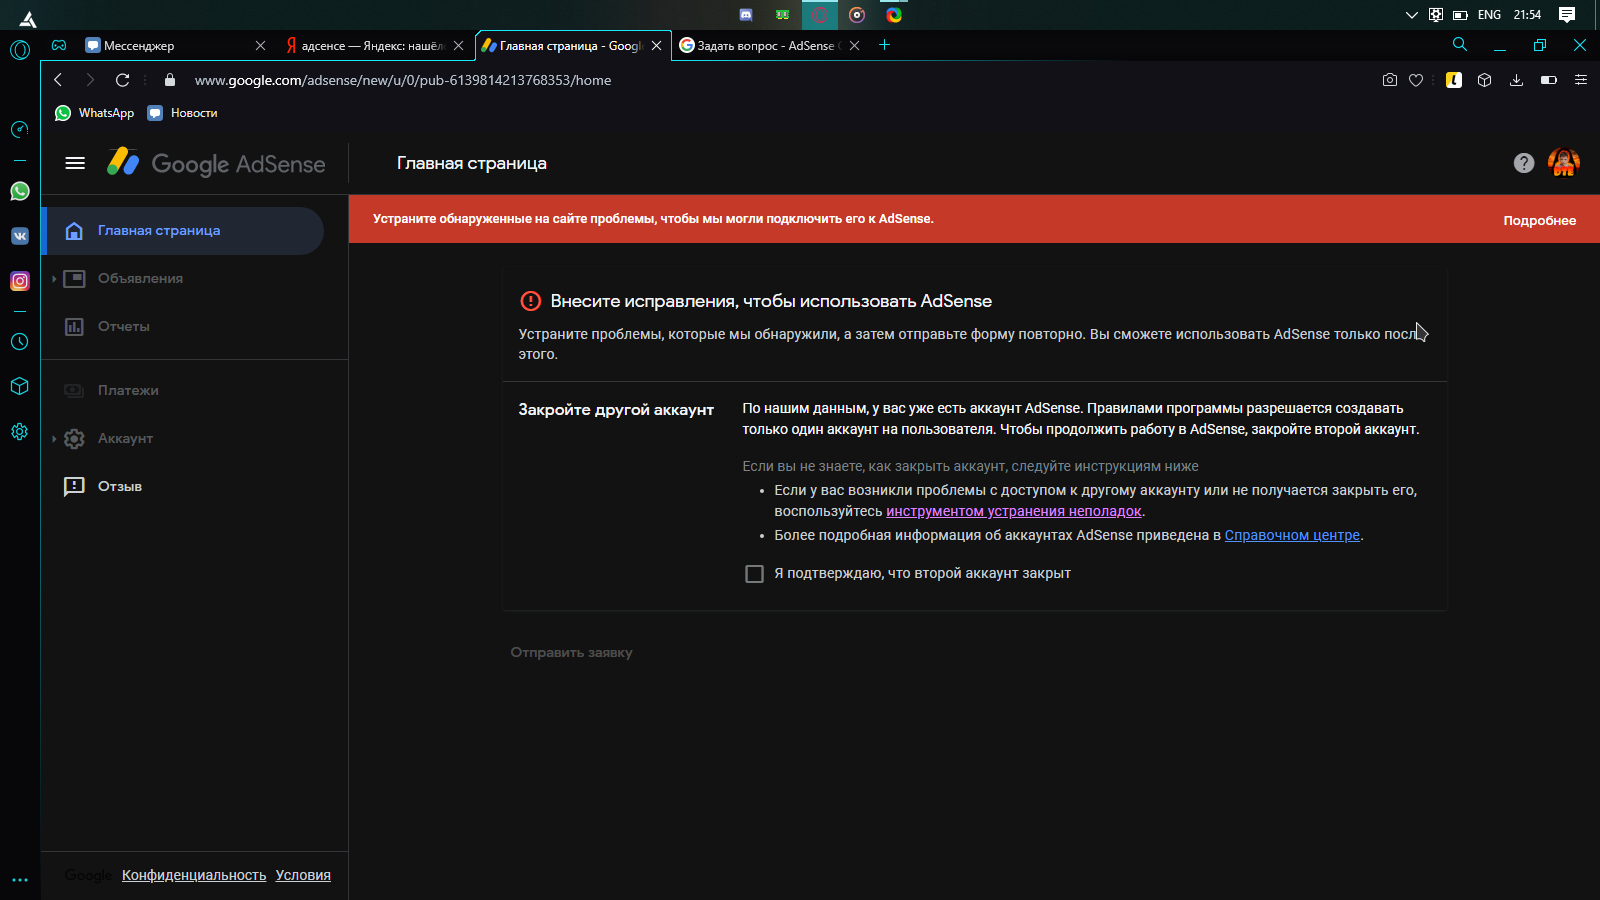Open VK in the Opera sidebar
Viewport: 1600px width, 900px height.
[x=20, y=236]
